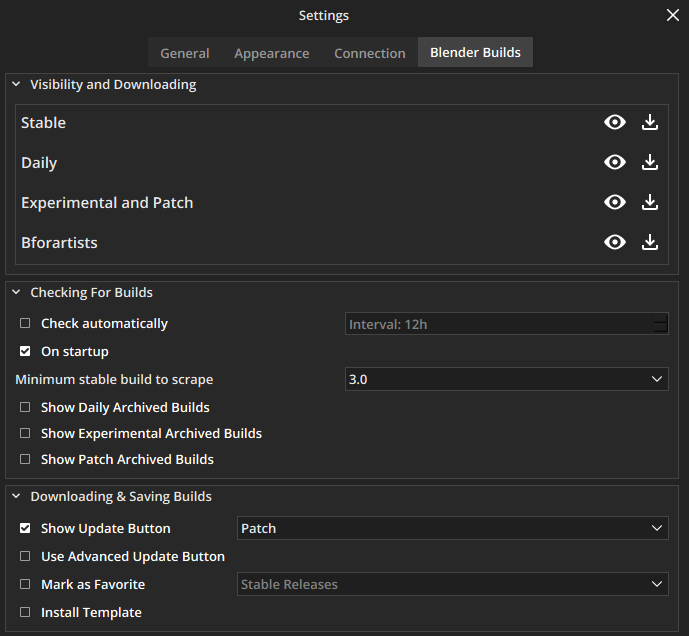
Task: Click the download icon for Daily builds
Action: tap(650, 162)
